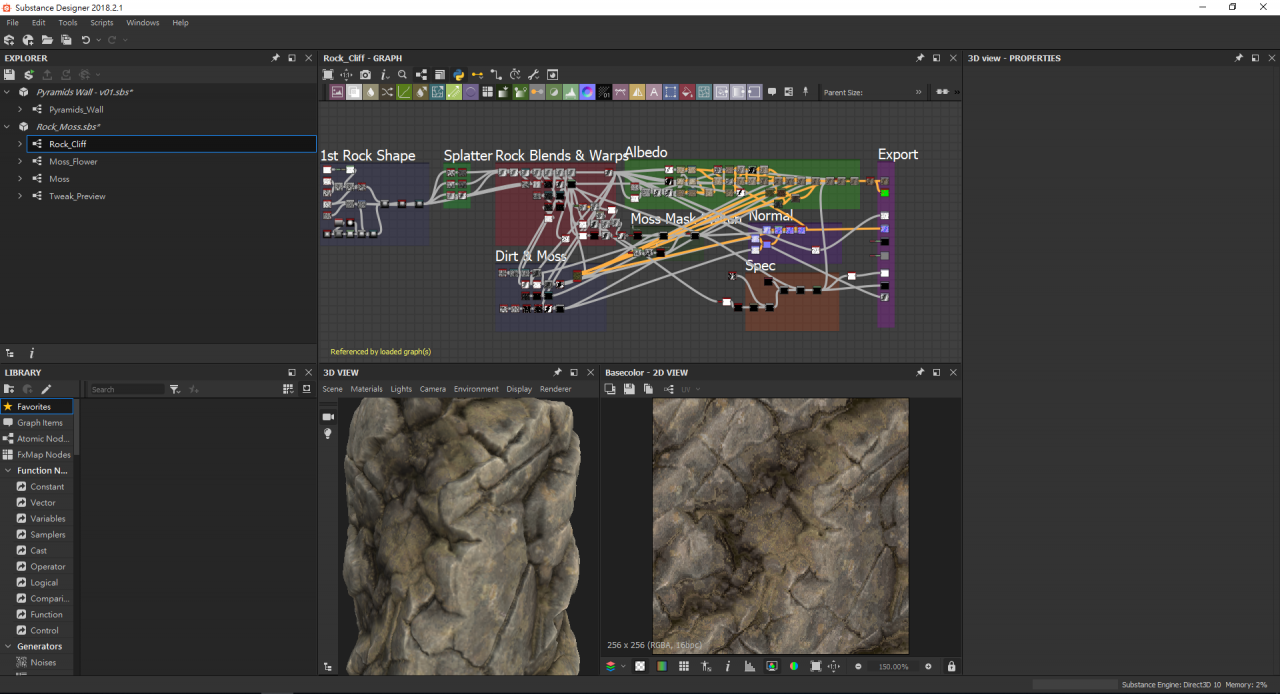
Task: Collapse the Generators category in Library
Action: (8, 647)
